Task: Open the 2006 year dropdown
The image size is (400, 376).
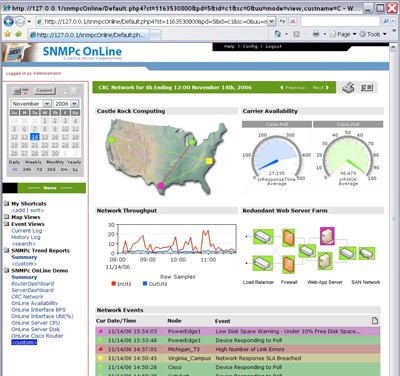Action: 75,104
